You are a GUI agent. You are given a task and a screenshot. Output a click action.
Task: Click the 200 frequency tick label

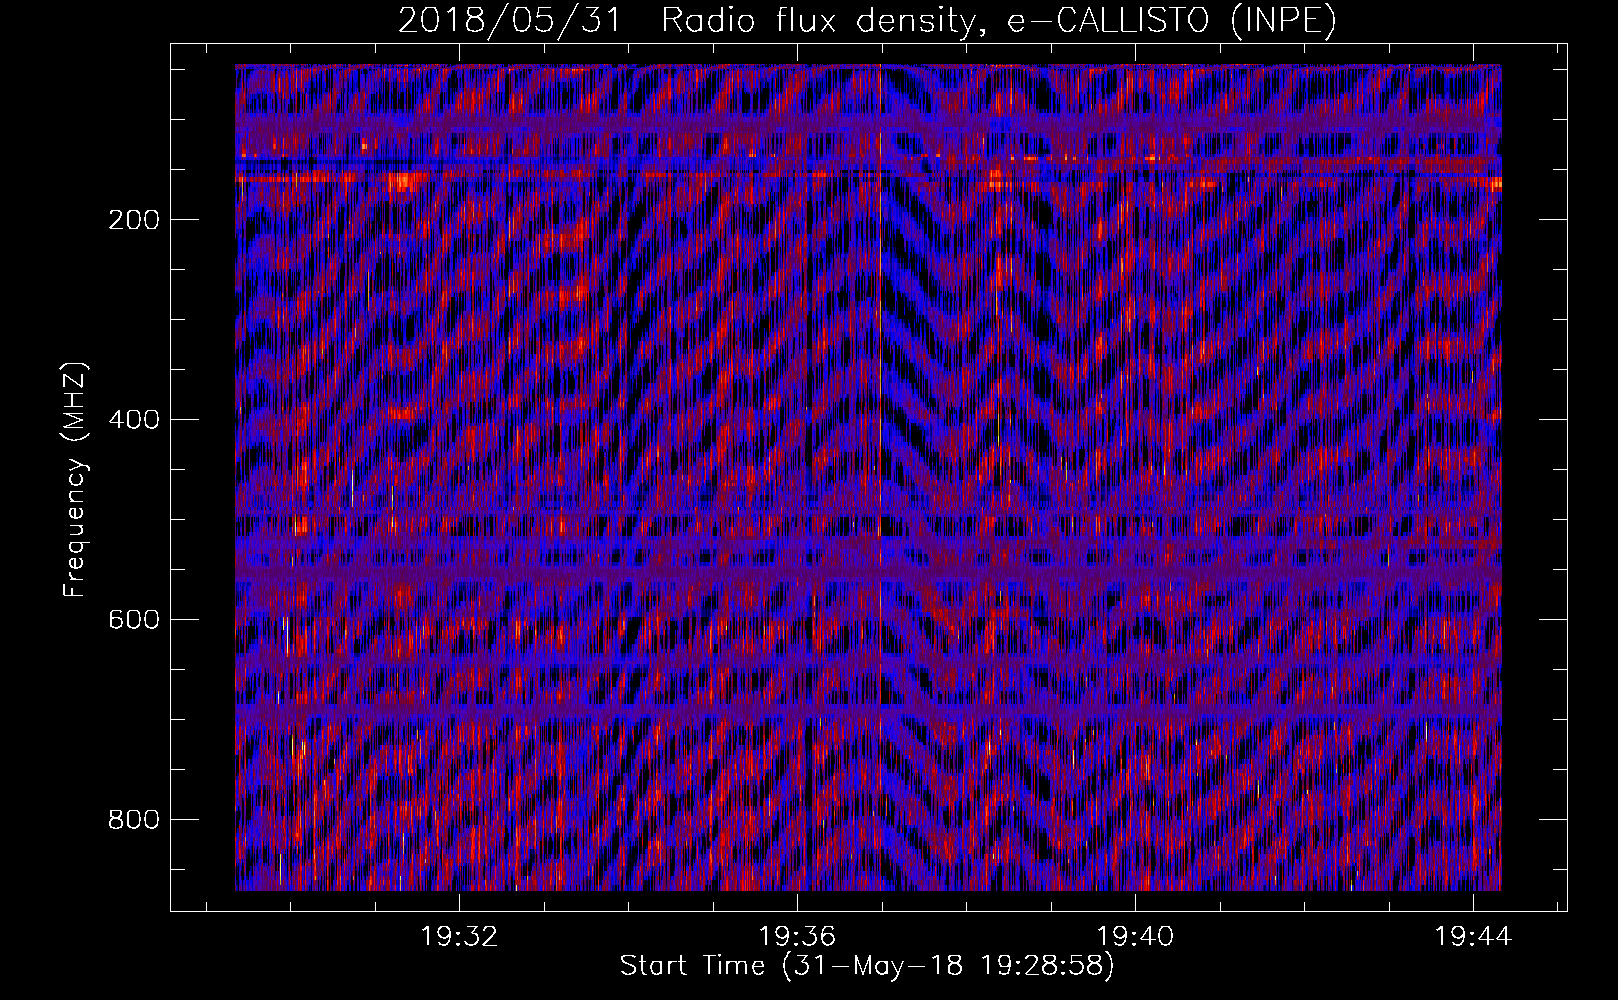(x=134, y=220)
